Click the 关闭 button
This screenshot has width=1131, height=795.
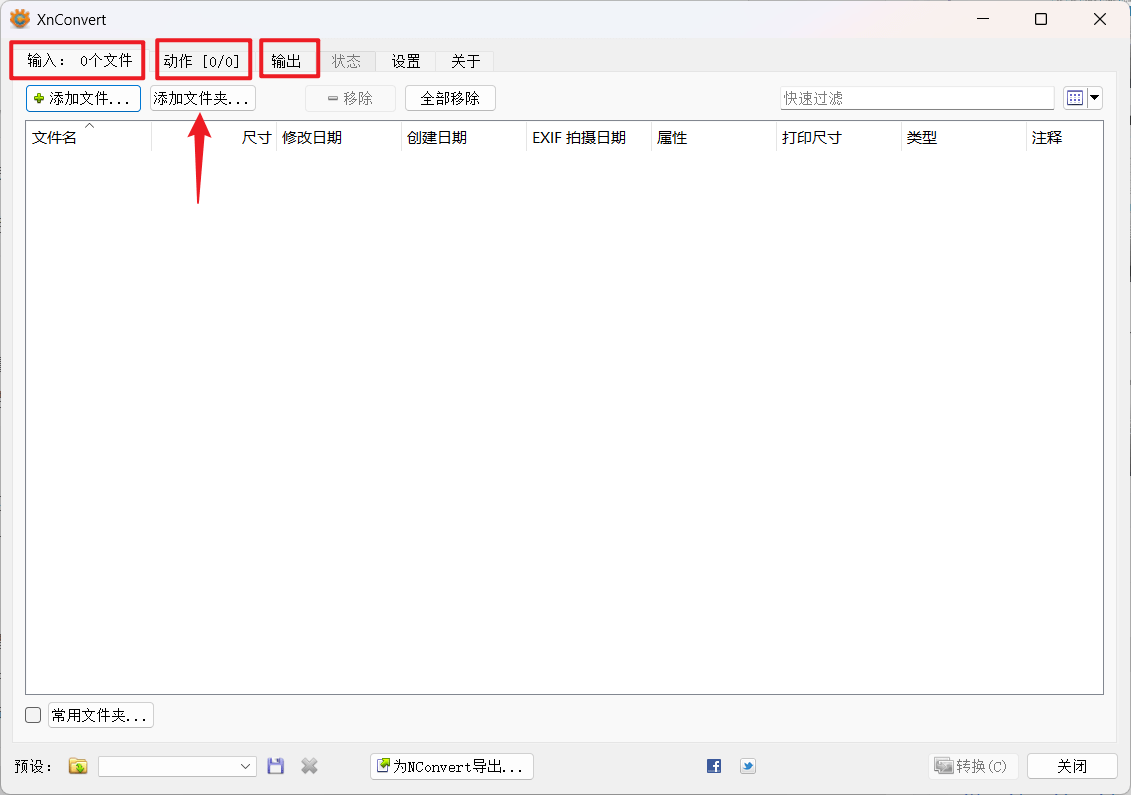point(1072,766)
